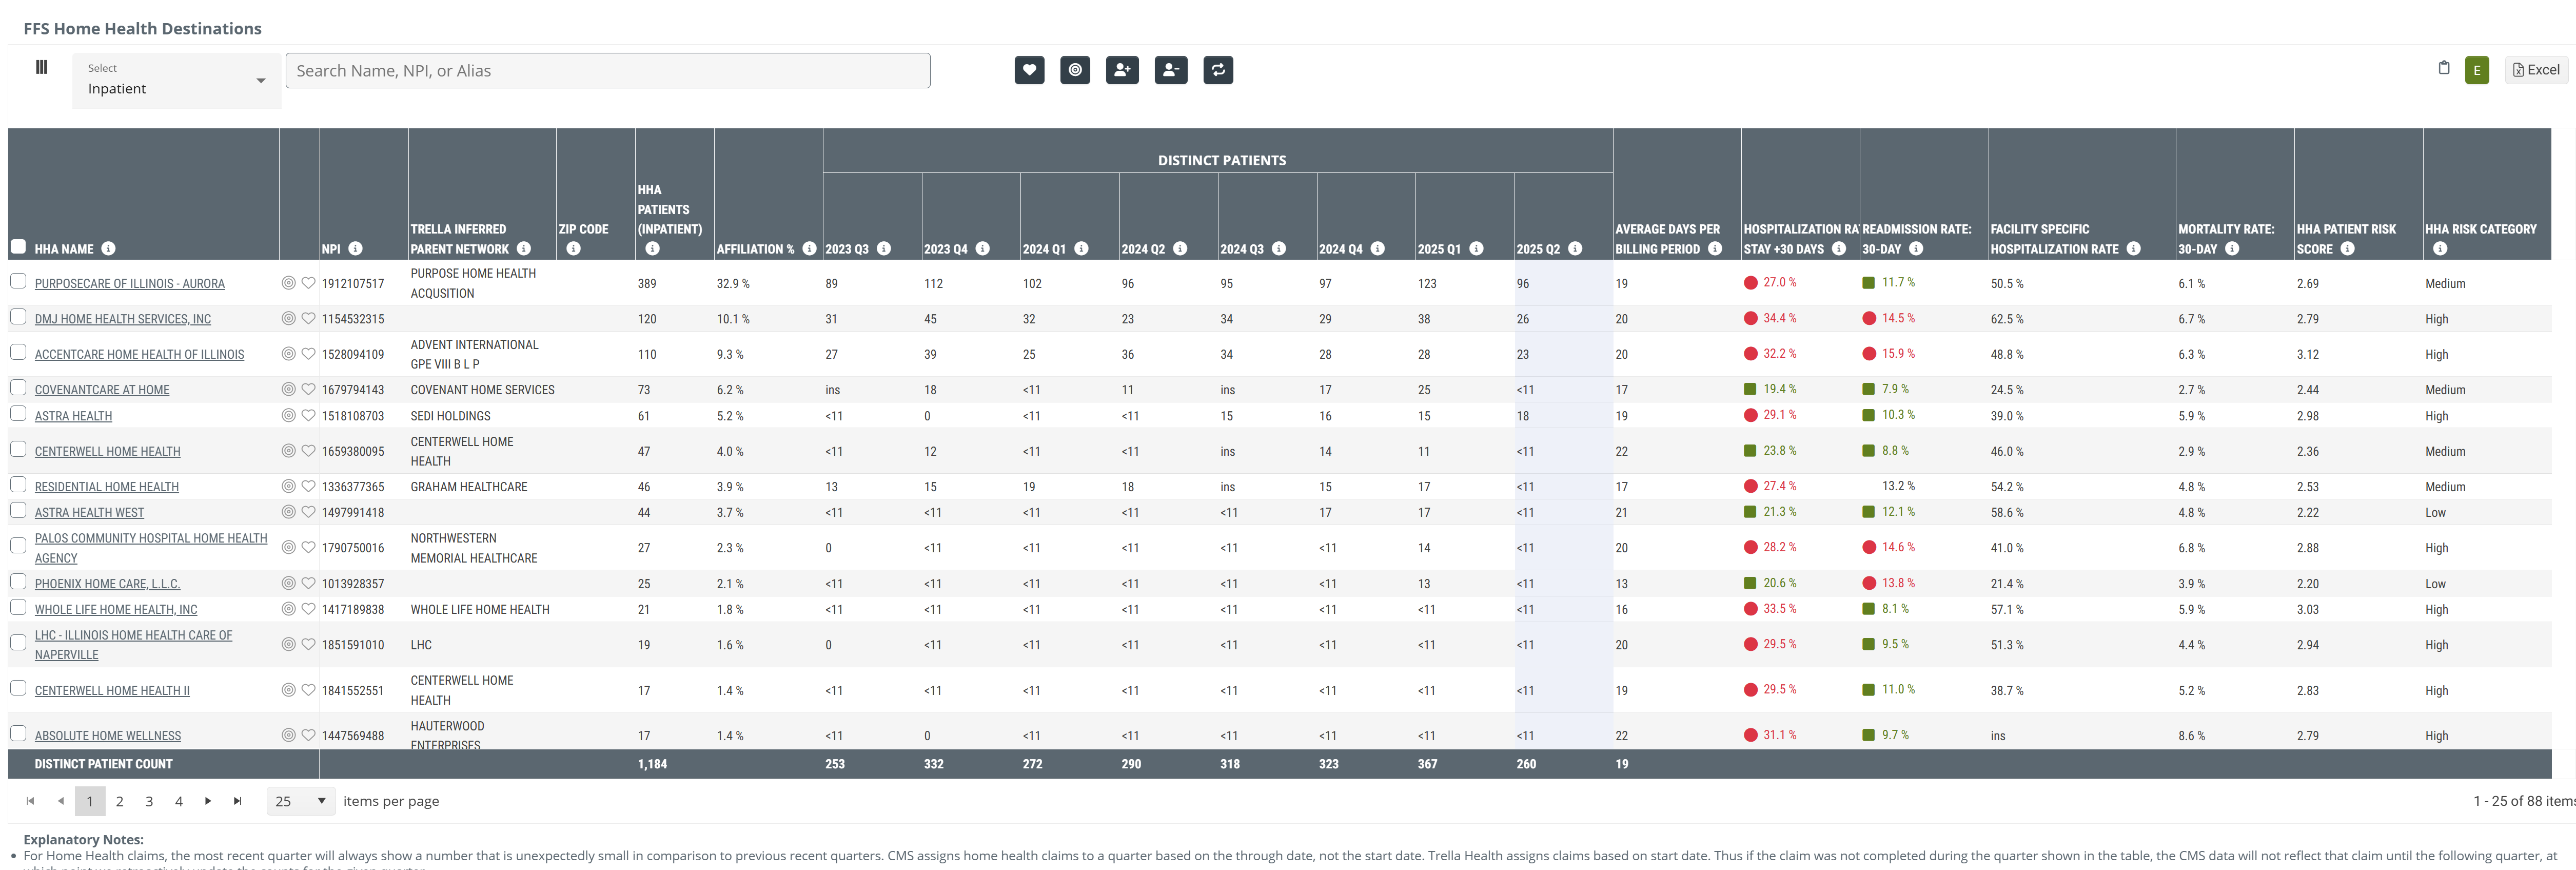Click the target bullseye toolbar button
This screenshot has height=870, width=2576.
(x=1075, y=70)
